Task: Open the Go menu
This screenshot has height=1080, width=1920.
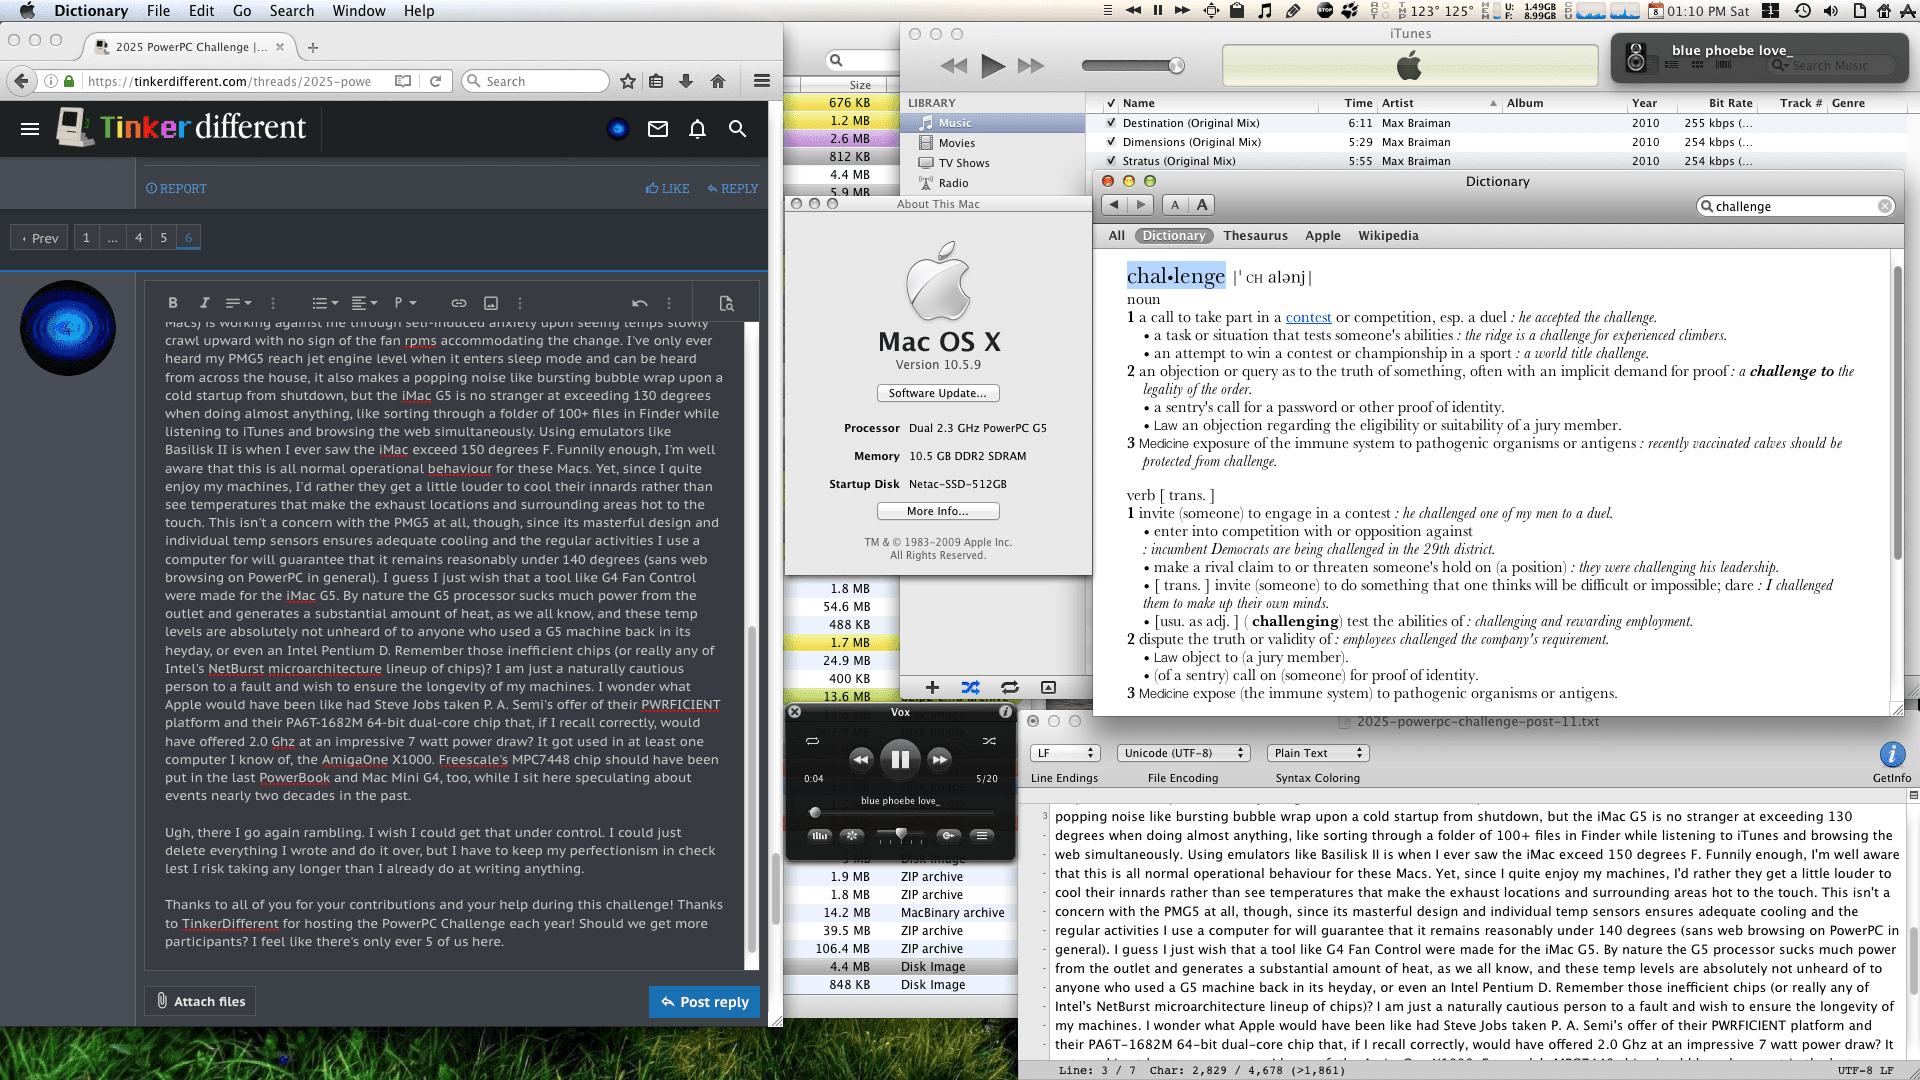Action: 242,11
